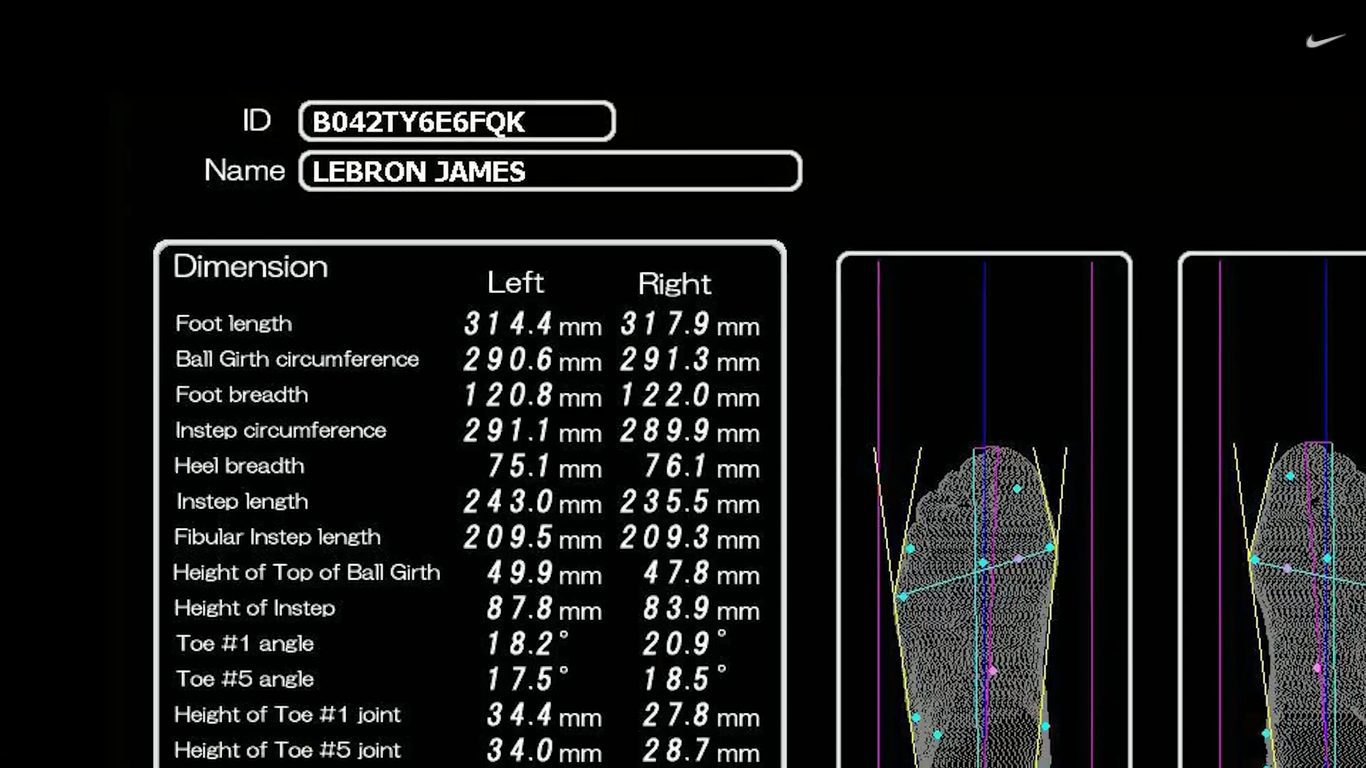Click right toe #1 joint height 27.8
The width and height of the screenshot is (1366, 768).
coord(677,715)
